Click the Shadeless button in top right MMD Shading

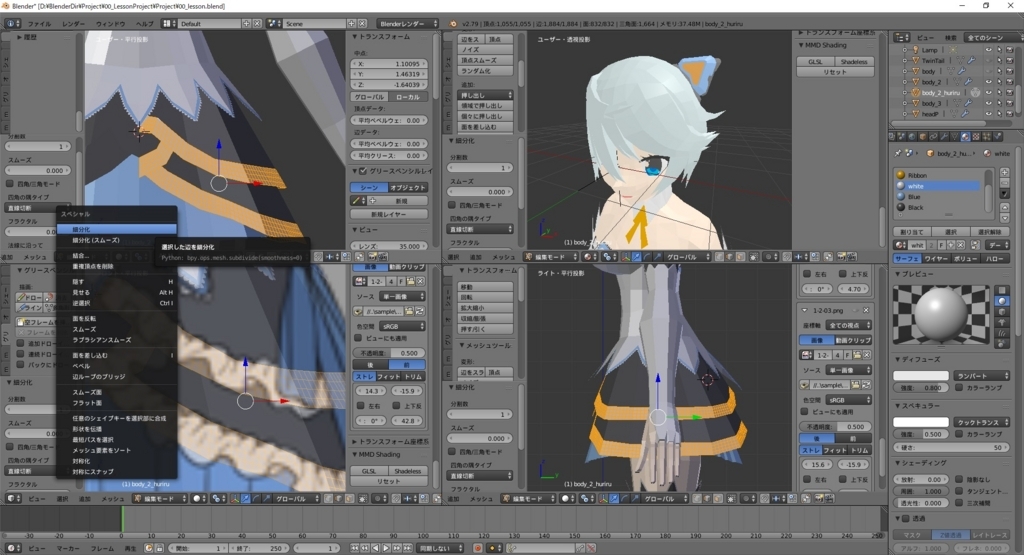[854, 61]
